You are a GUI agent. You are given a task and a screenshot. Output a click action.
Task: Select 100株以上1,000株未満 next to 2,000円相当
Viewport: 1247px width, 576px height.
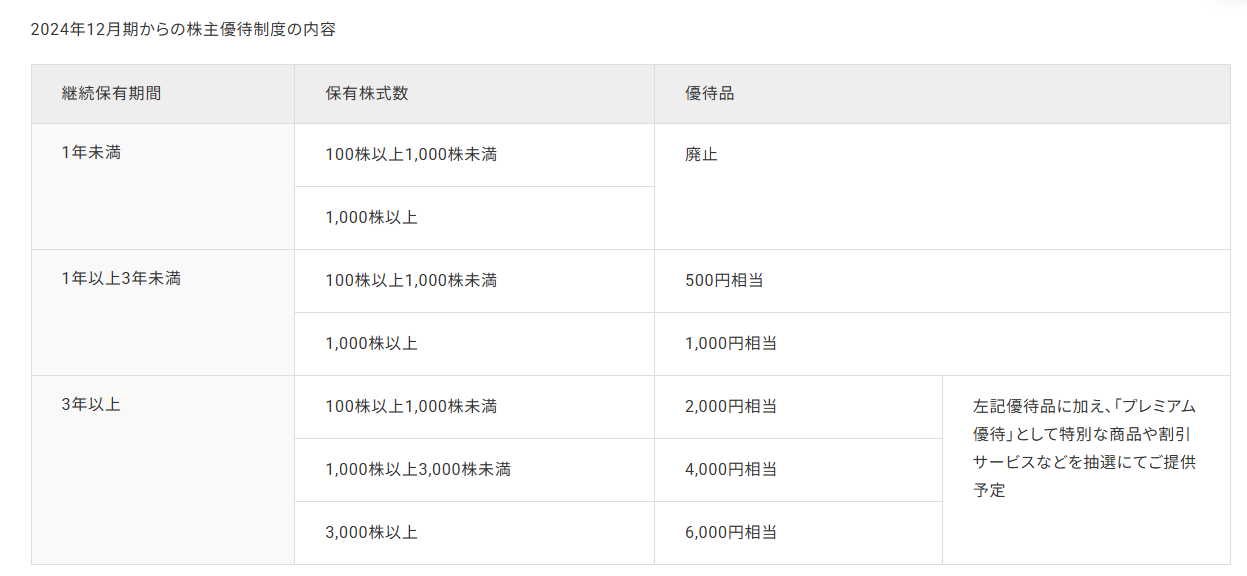(411, 407)
